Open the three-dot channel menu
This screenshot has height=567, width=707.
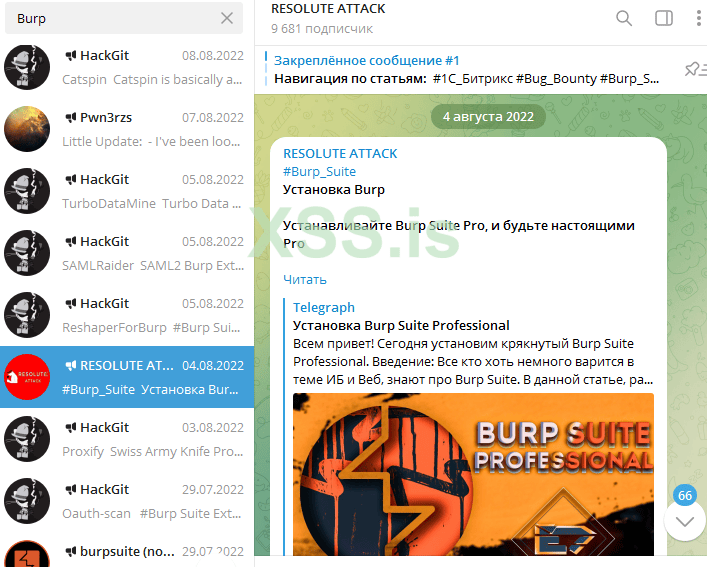tap(698, 18)
